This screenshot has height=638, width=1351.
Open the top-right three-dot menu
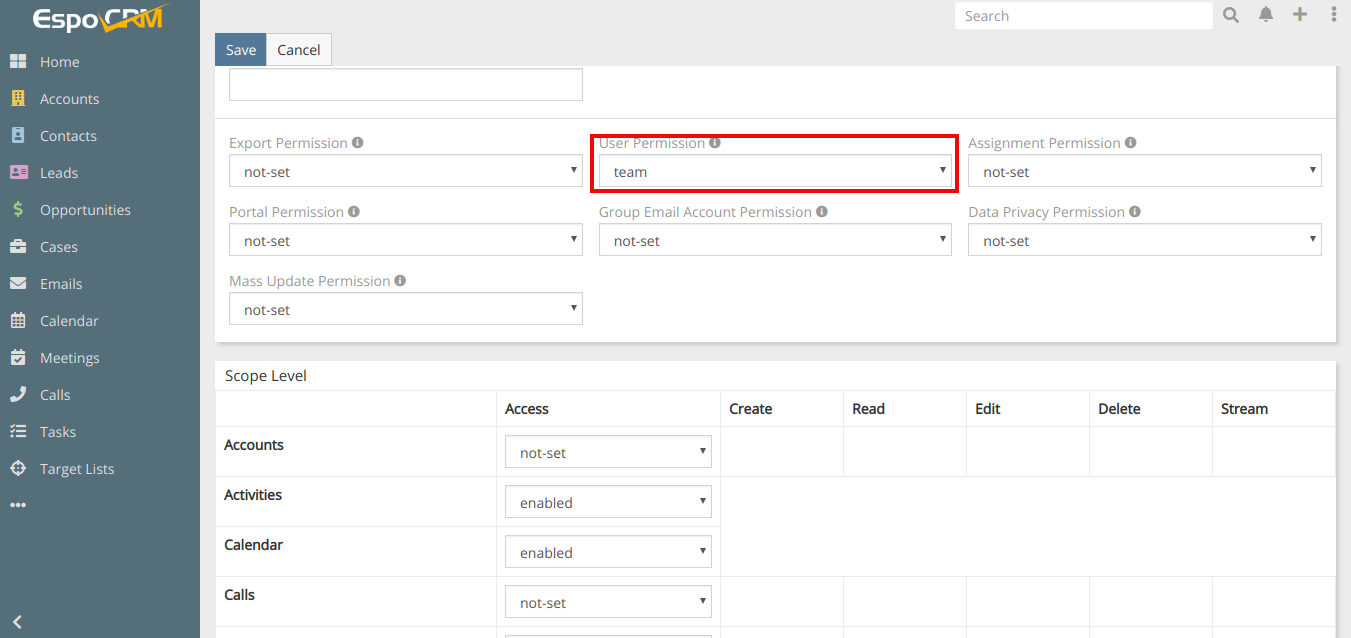pyautogui.click(x=1333, y=15)
